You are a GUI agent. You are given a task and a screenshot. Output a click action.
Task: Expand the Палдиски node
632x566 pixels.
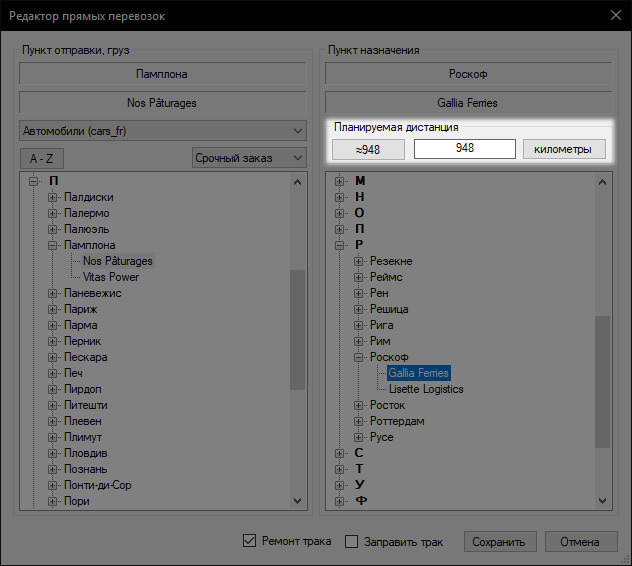(52, 197)
